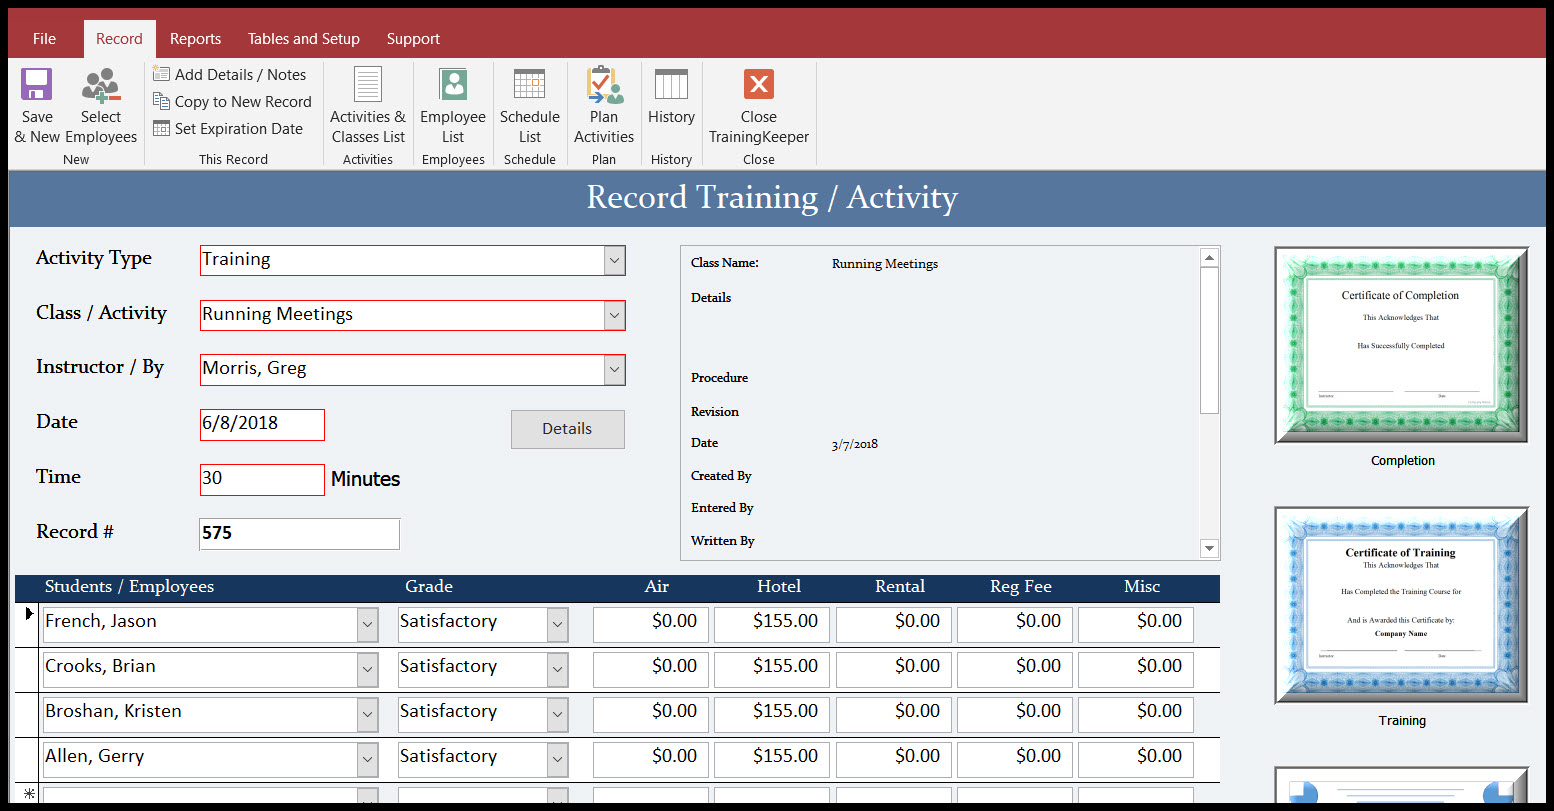Screen dimensions: 1554x811
Task: Click the Date field showing 6/8/2018
Action: point(260,424)
